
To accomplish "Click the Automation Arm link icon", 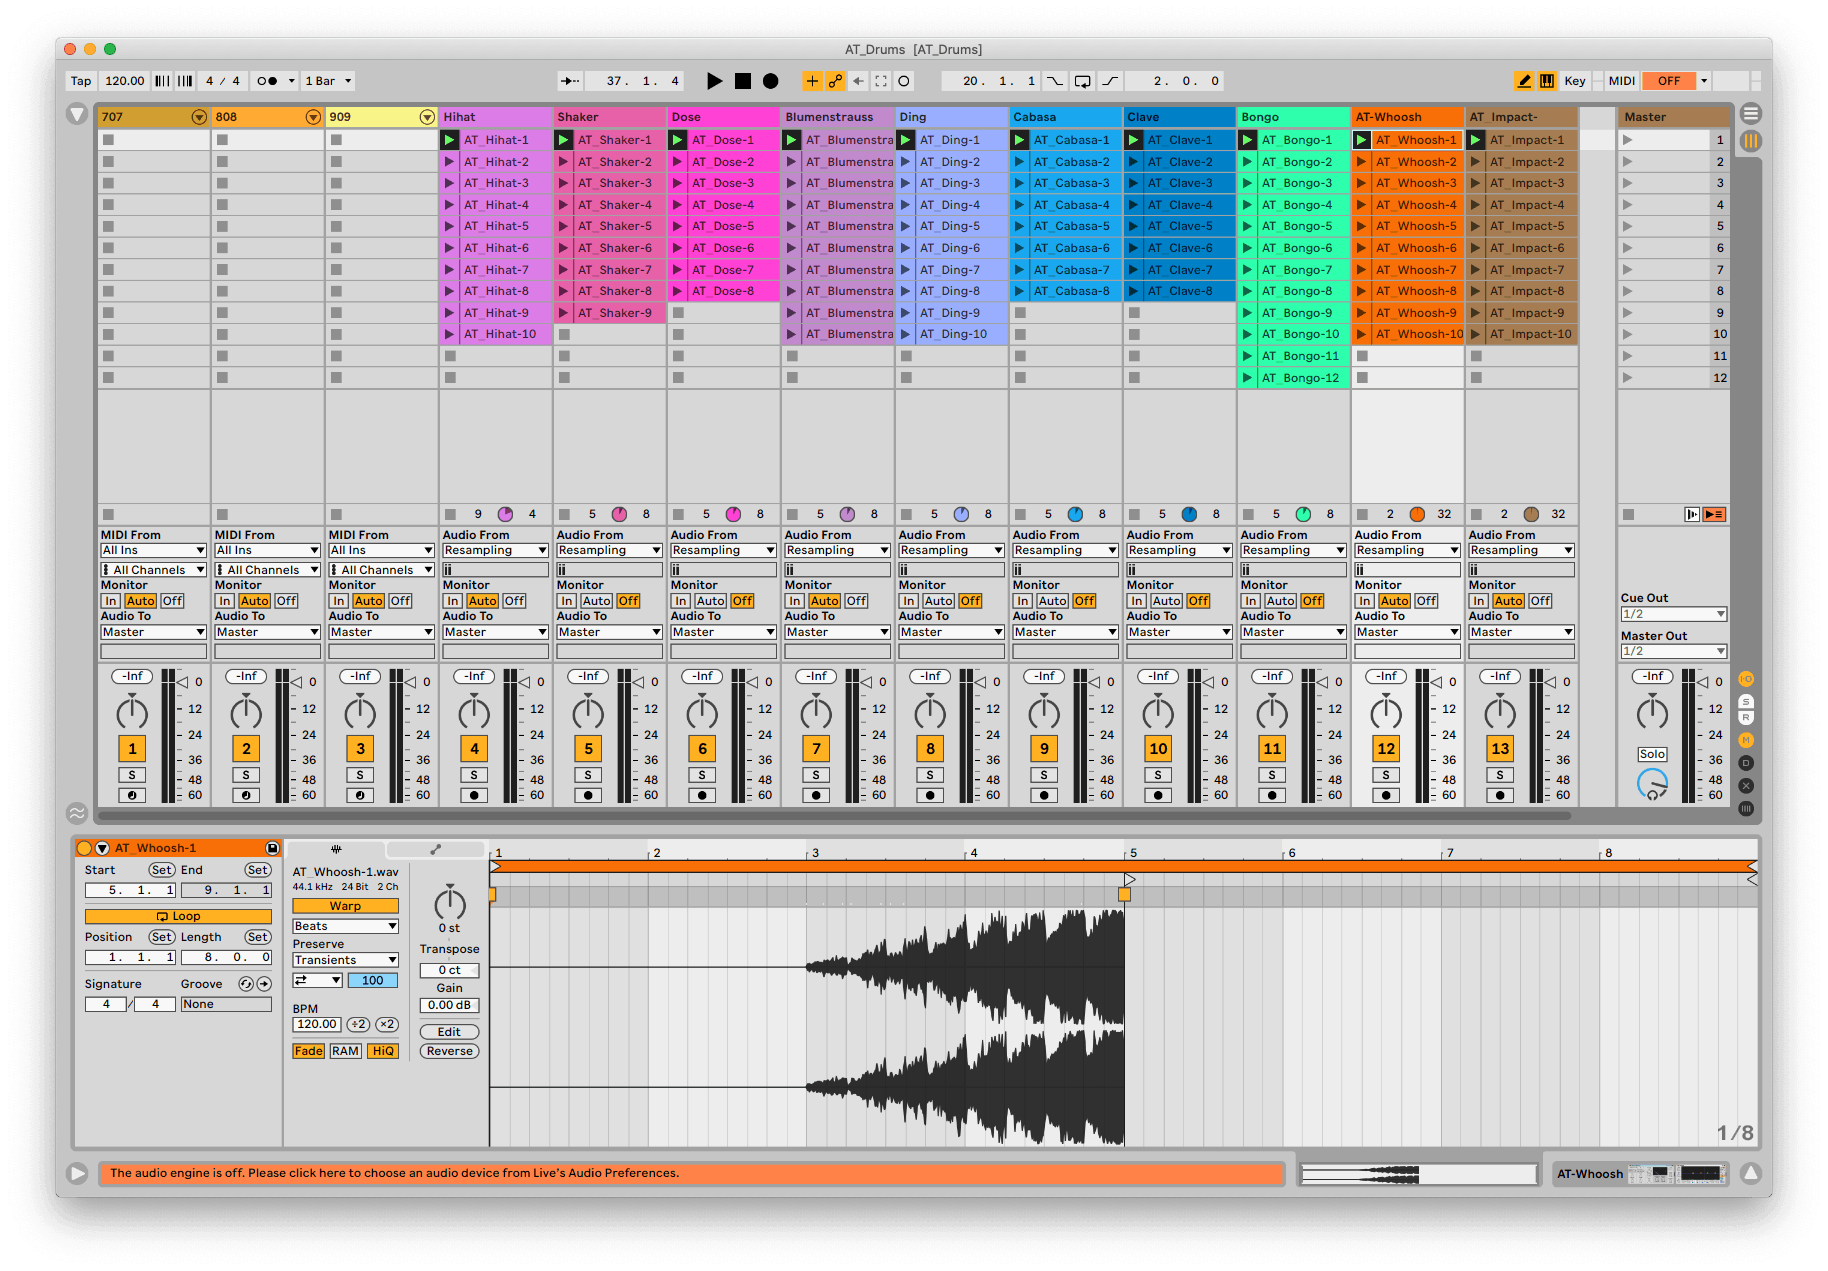I will 835,81.
